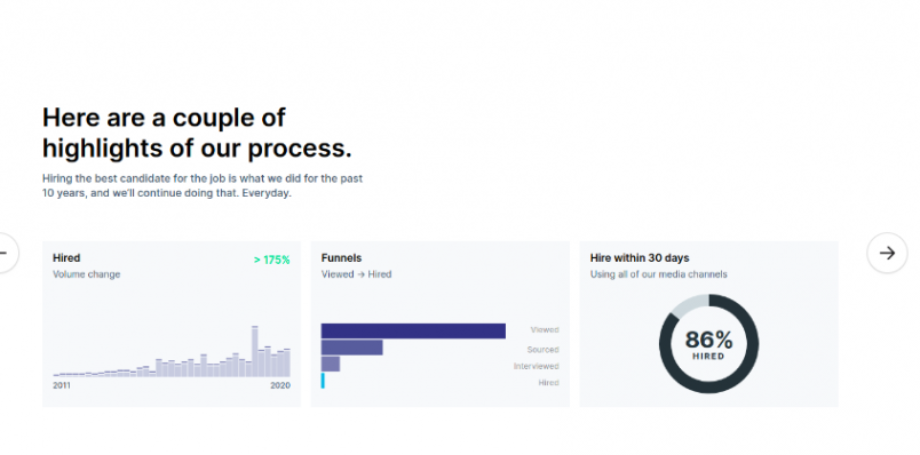Click the Viewed → Hired subtitle
920x455 pixels.
click(356, 274)
